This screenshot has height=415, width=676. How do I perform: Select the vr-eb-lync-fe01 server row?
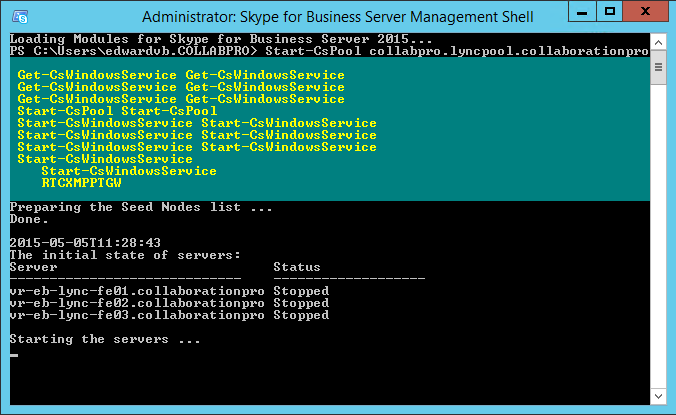click(169, 291)
